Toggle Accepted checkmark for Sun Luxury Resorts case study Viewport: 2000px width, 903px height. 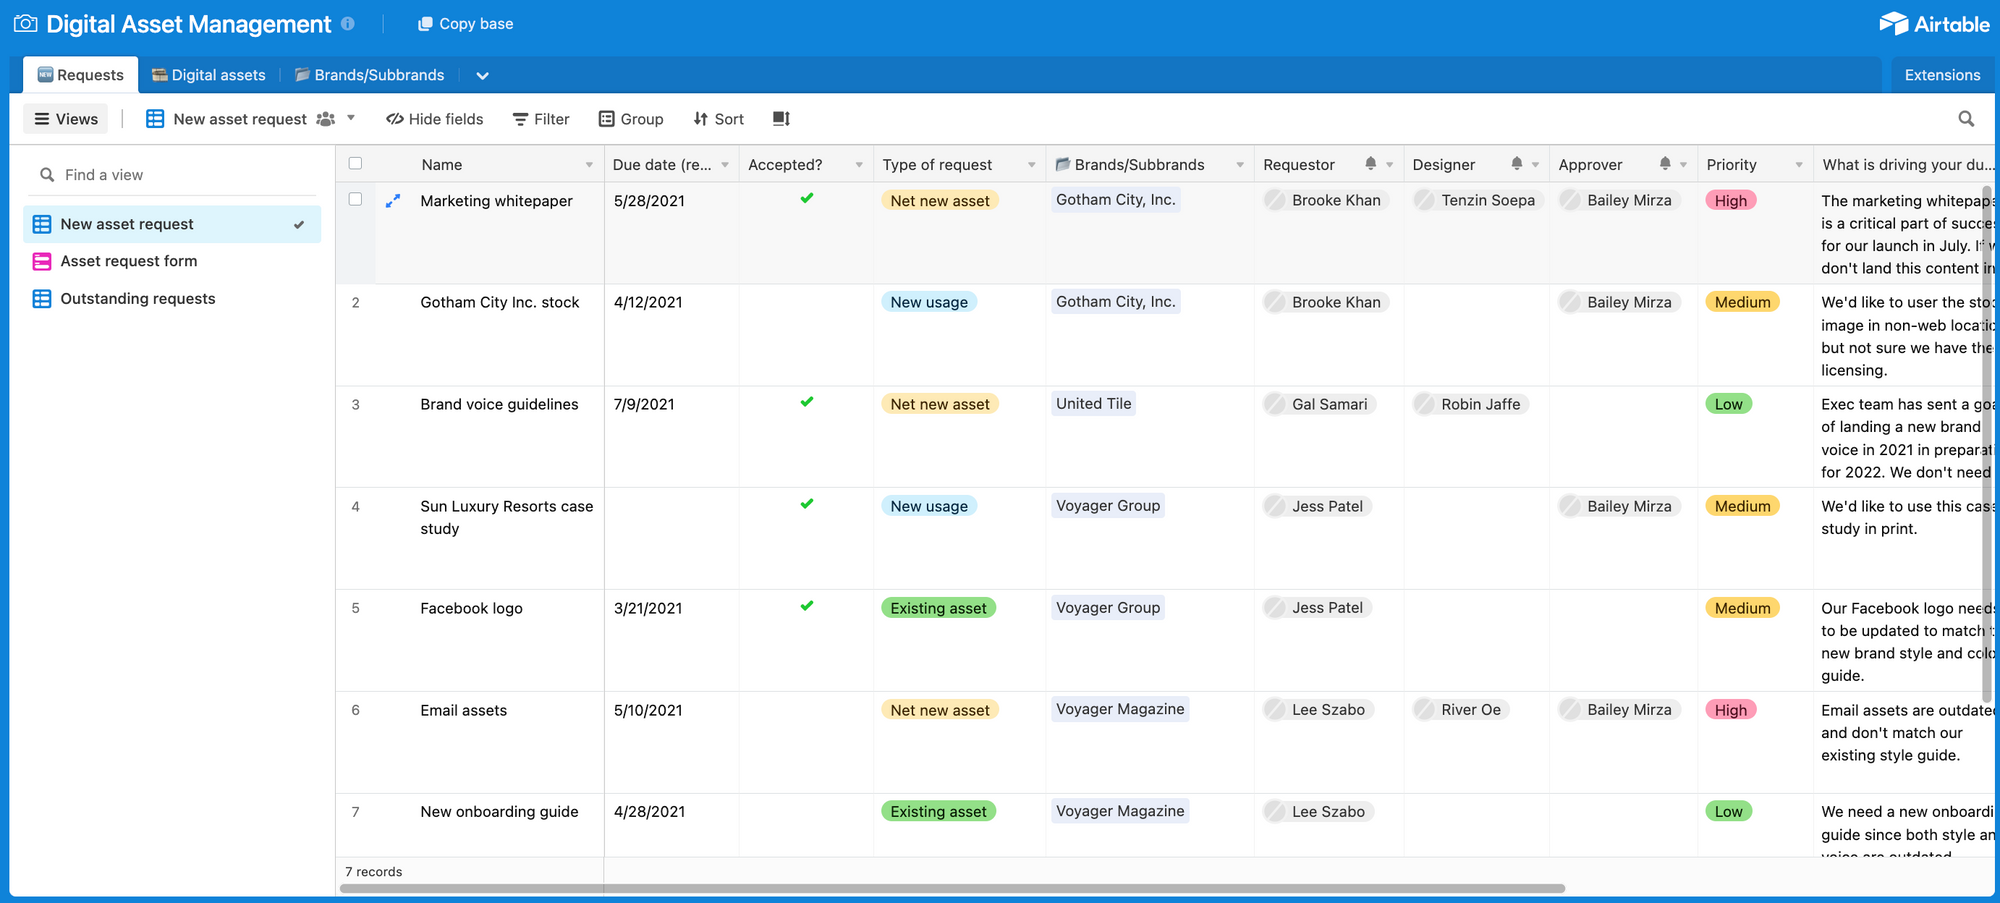(807, 504)
